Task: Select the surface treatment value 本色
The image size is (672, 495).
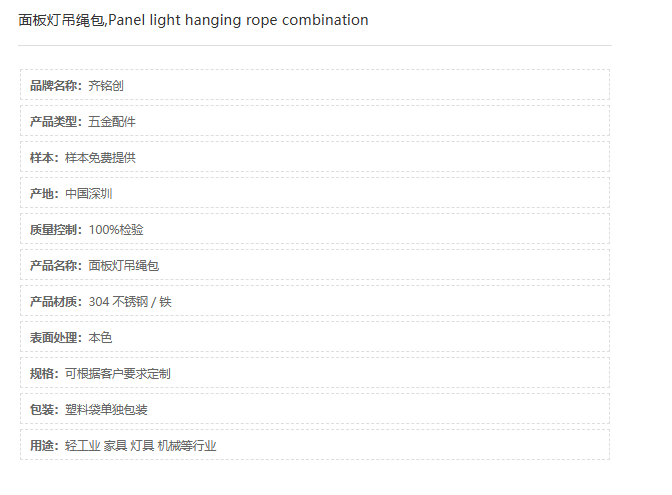Action: coord(100,338)
